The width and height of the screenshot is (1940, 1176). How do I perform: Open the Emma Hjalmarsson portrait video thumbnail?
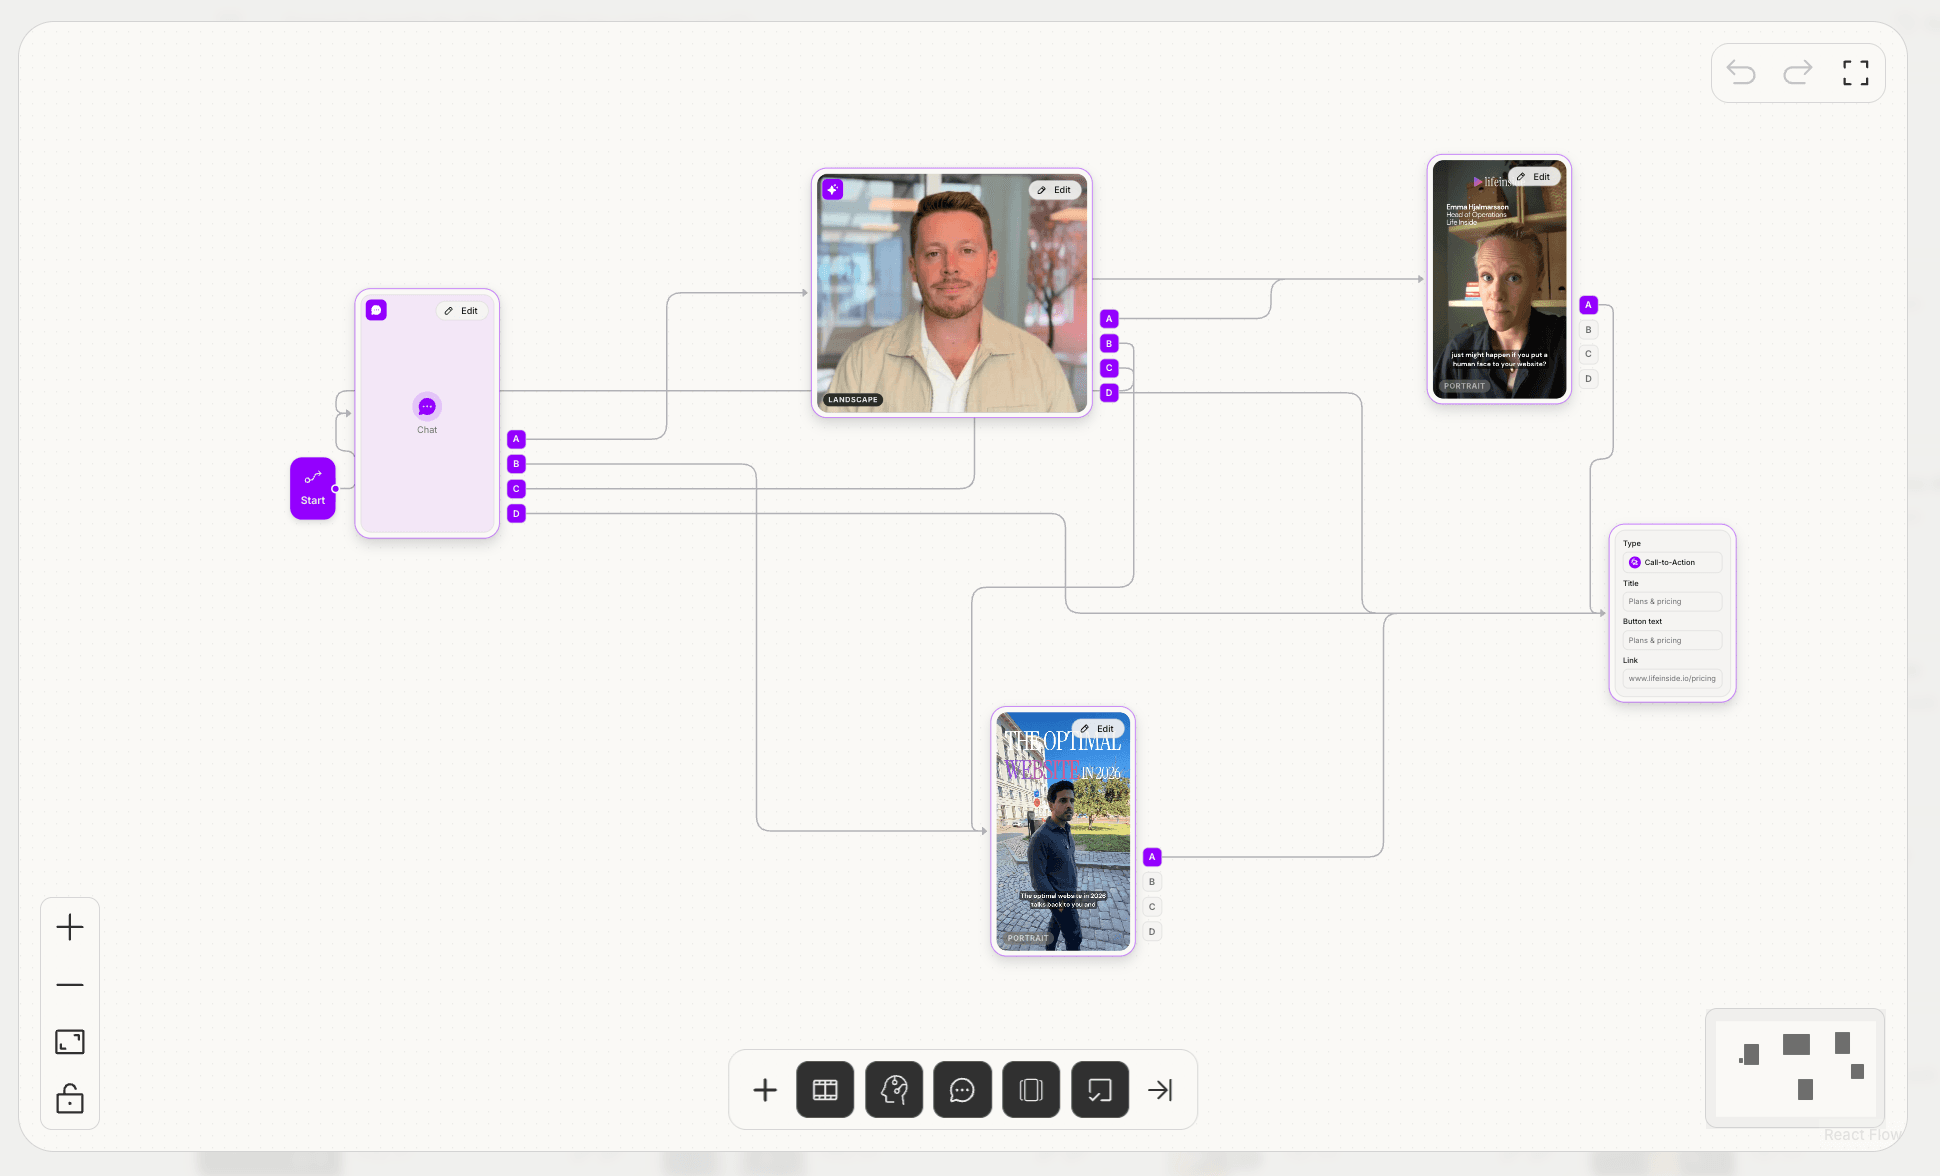click(x=1499, y=279)
